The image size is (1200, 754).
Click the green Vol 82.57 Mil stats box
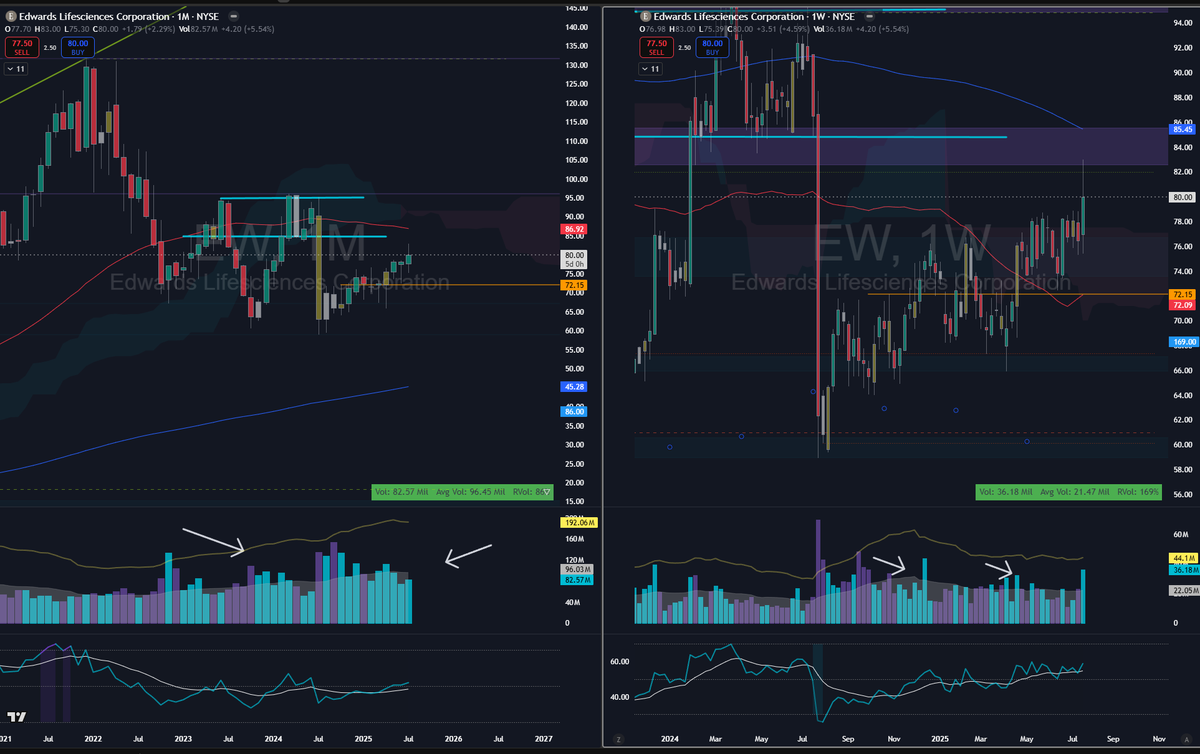(x=462, y=492)
